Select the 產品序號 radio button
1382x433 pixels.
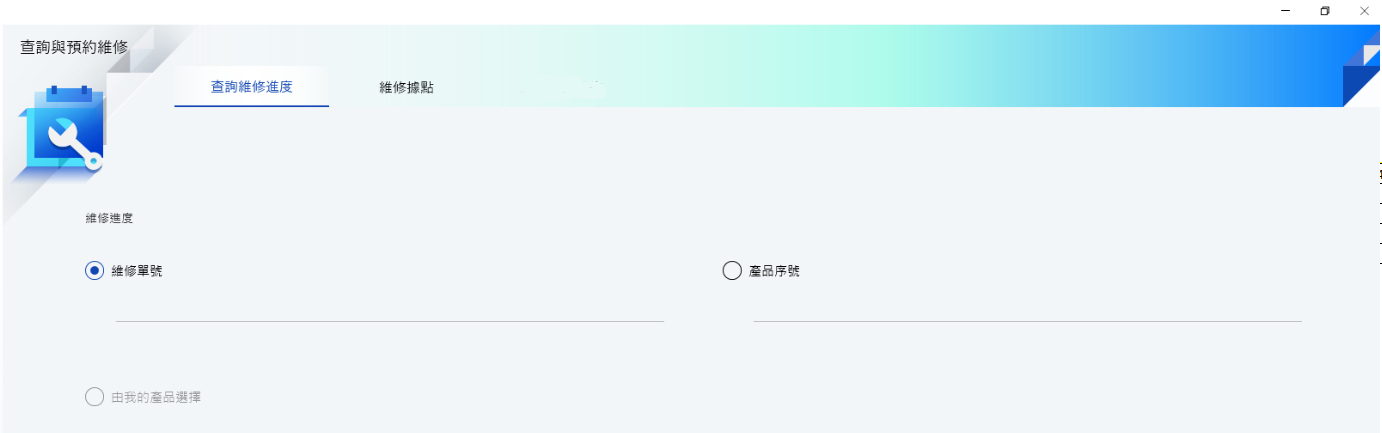point(732,271)
